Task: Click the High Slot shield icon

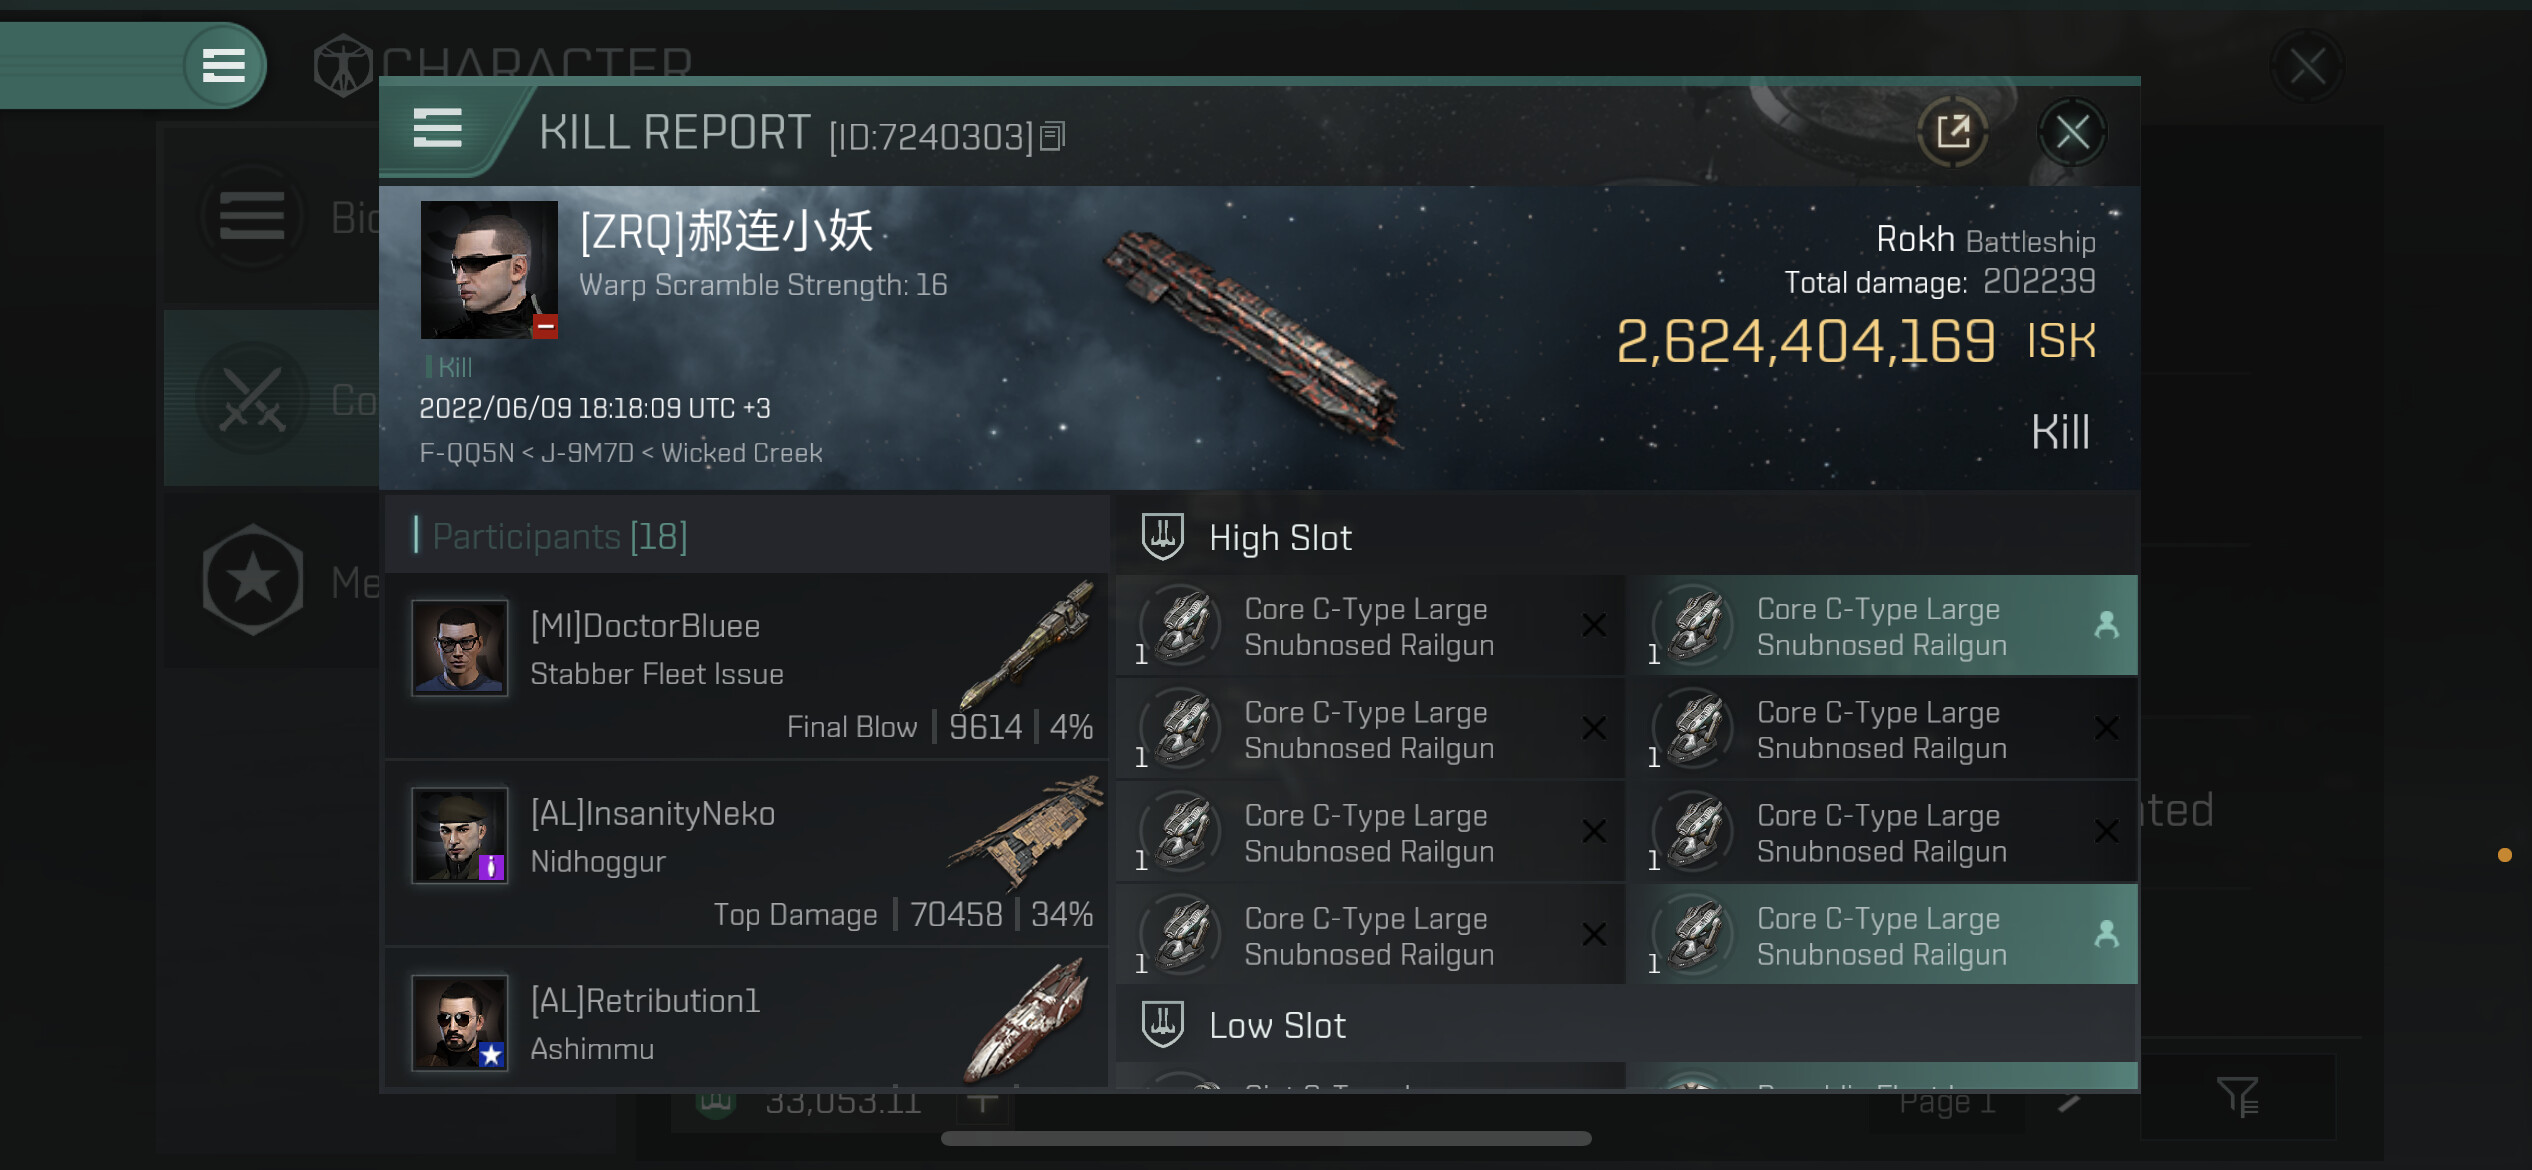Action: pyautogui.click(x=1162, y=537)
